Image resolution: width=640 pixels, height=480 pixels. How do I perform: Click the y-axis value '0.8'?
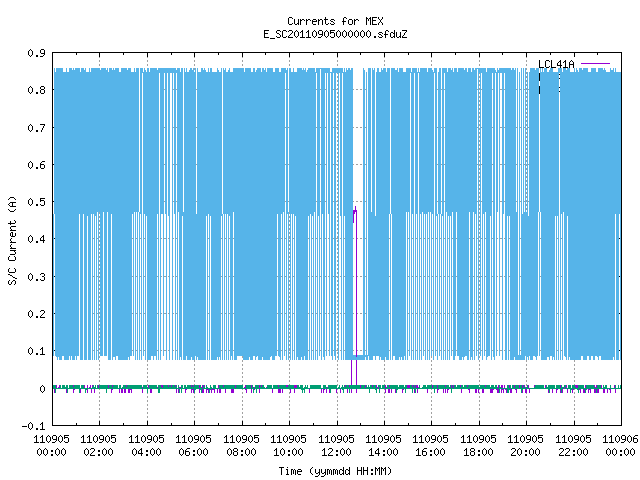pos(36,90)
